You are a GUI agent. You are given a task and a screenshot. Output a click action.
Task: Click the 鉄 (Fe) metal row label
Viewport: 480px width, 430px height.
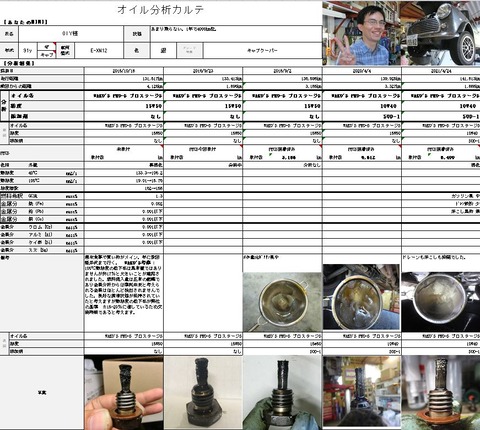click(42, 204)
